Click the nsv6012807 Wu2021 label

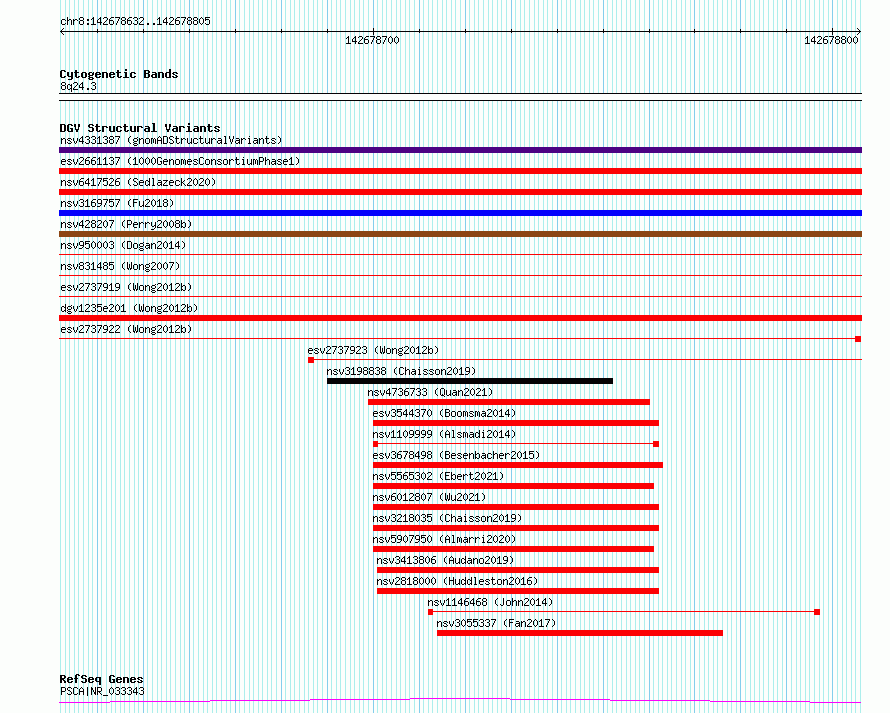tap(429, 497)
